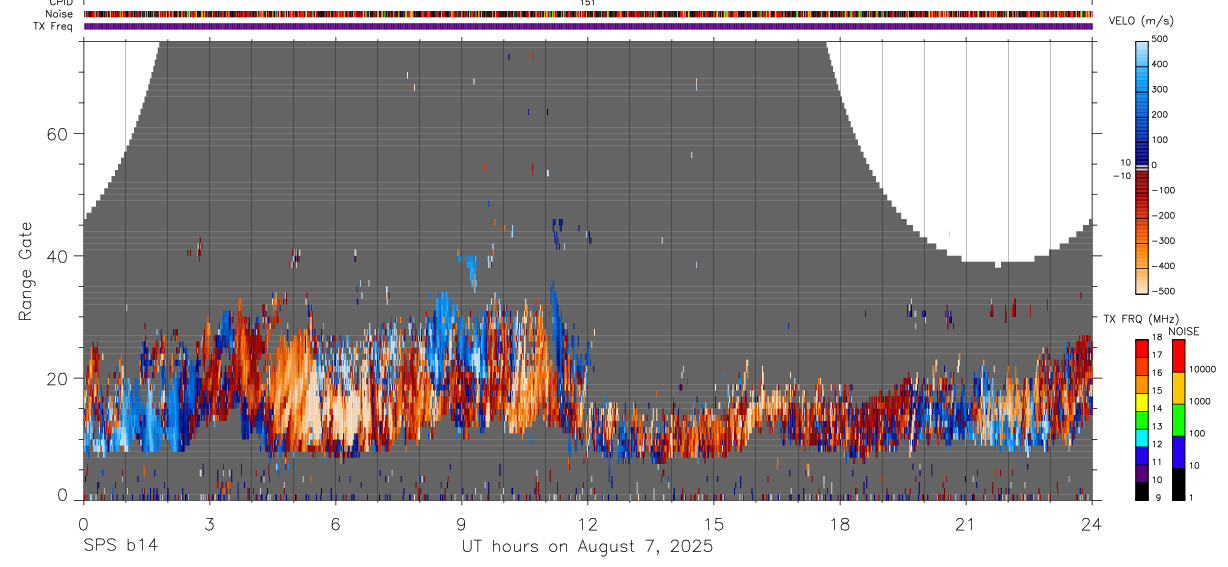Click the UT hour tick label 21
This screenshot has height=567, width=1228.
point(965,524)
